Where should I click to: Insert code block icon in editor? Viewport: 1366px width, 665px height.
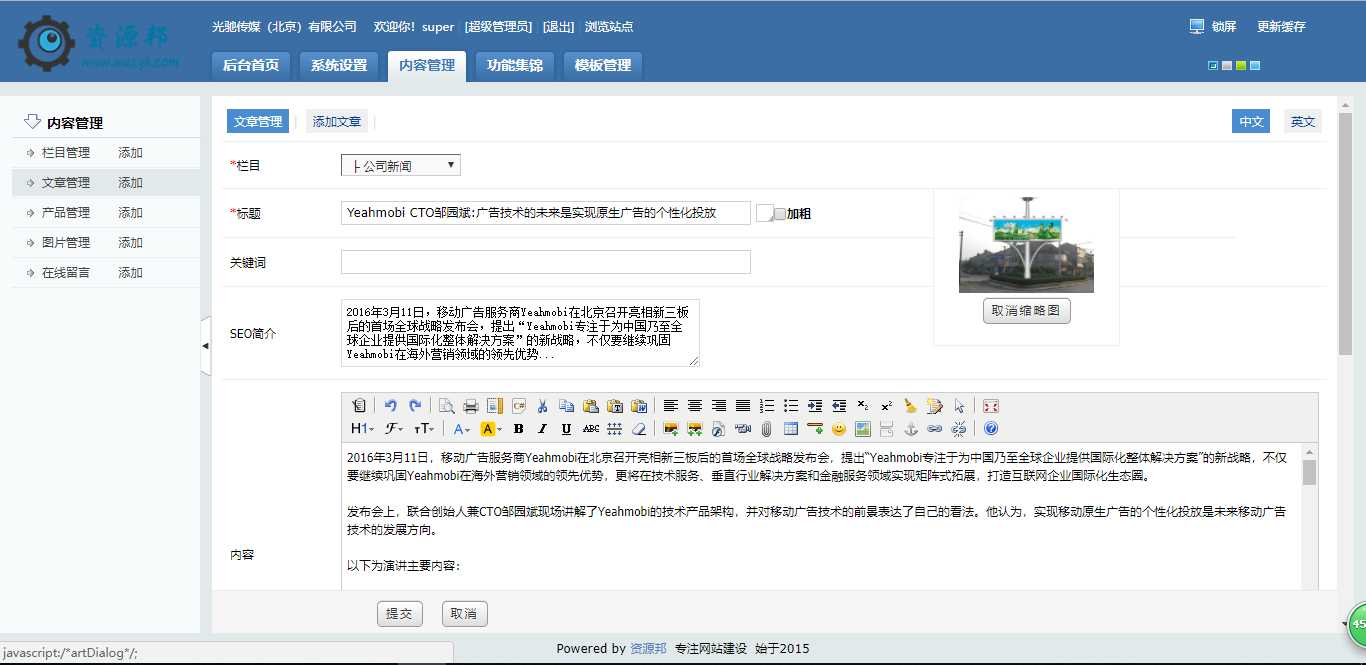click(519, 406)
